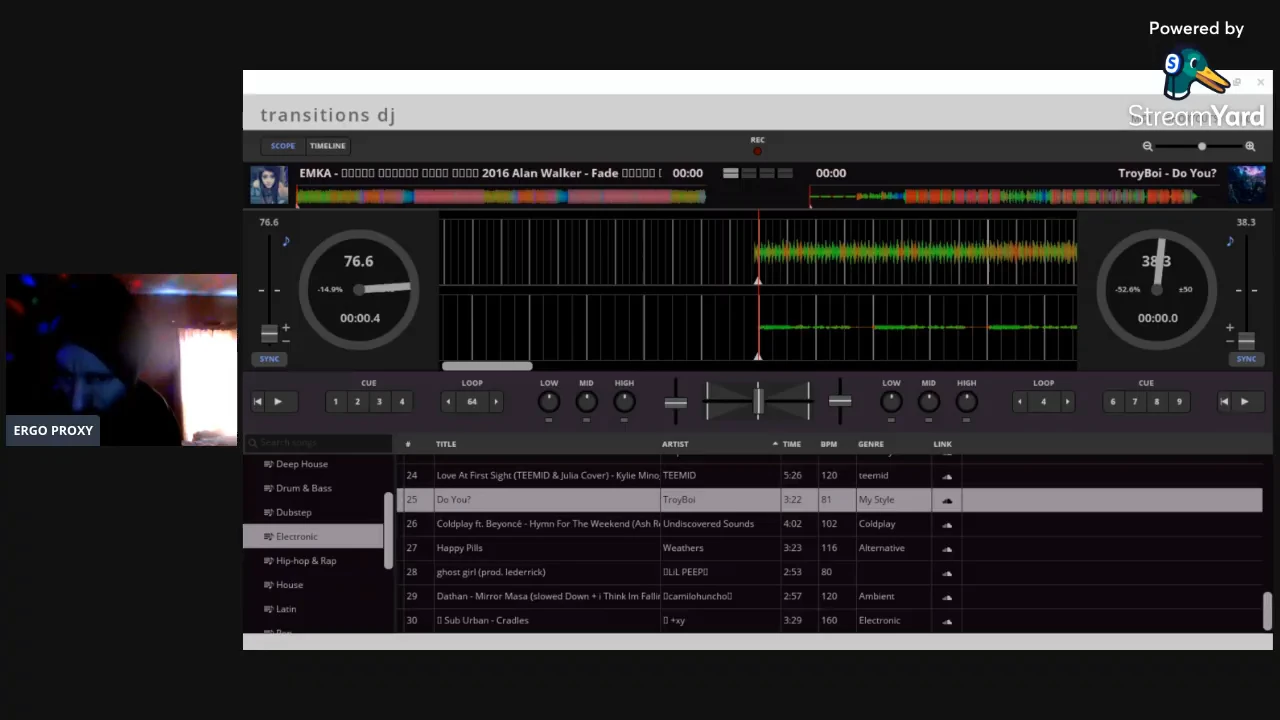Jump to start on the left deck
Screen dimensions: 1280x720
pyautogui.click(x=258, y=402)
